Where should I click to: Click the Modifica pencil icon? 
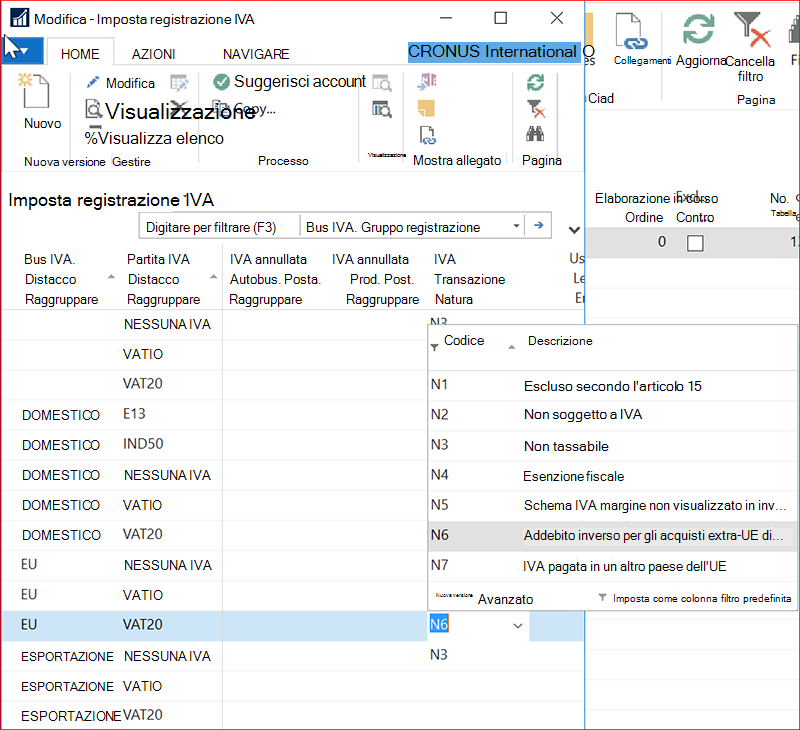pyautogui.click(x=92, y=82)
